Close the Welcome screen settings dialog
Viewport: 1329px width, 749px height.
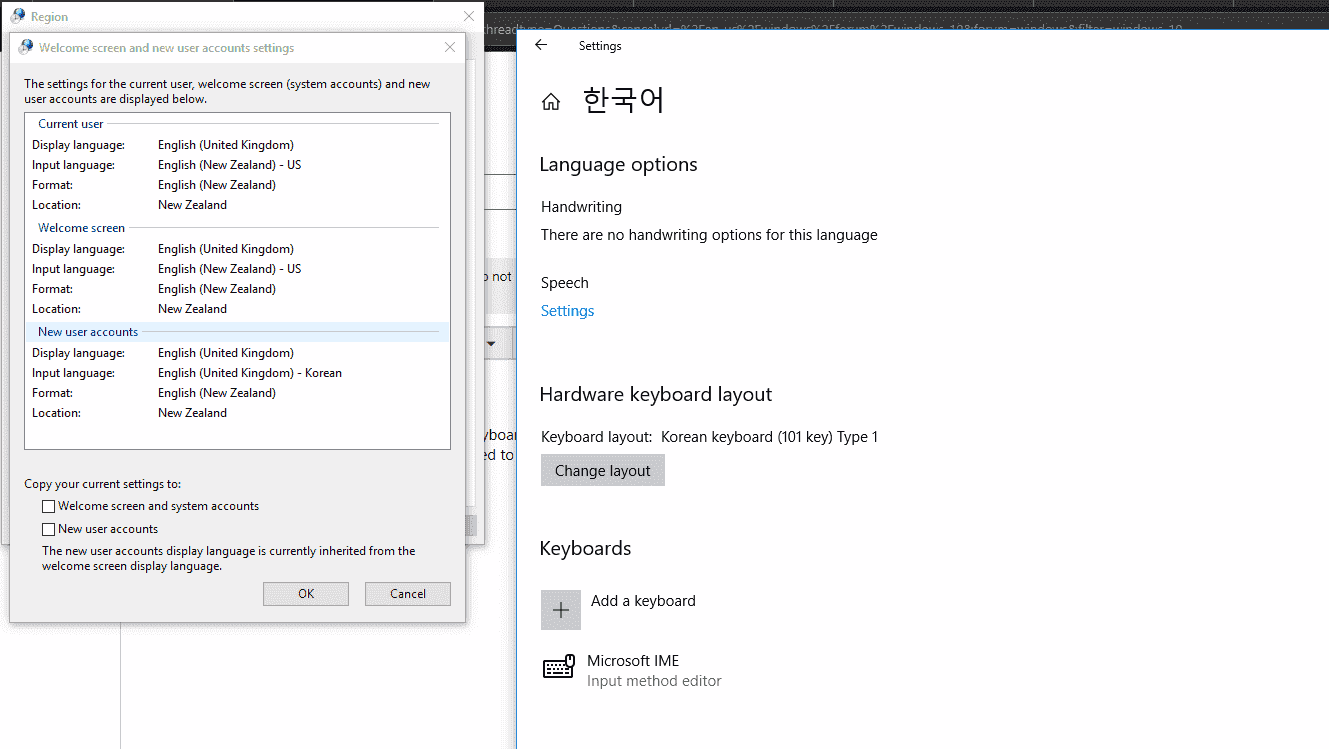450,47
